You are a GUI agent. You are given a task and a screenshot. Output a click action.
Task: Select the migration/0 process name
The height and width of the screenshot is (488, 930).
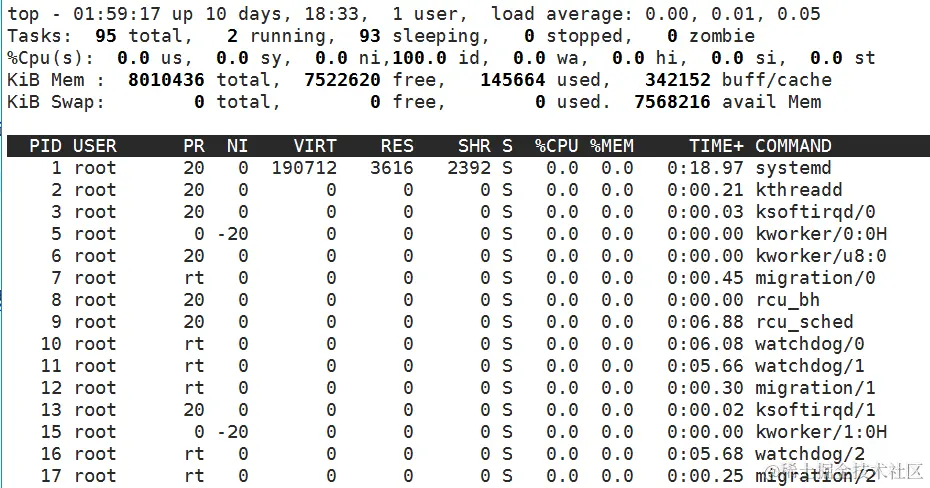click(x=815, y=278)
